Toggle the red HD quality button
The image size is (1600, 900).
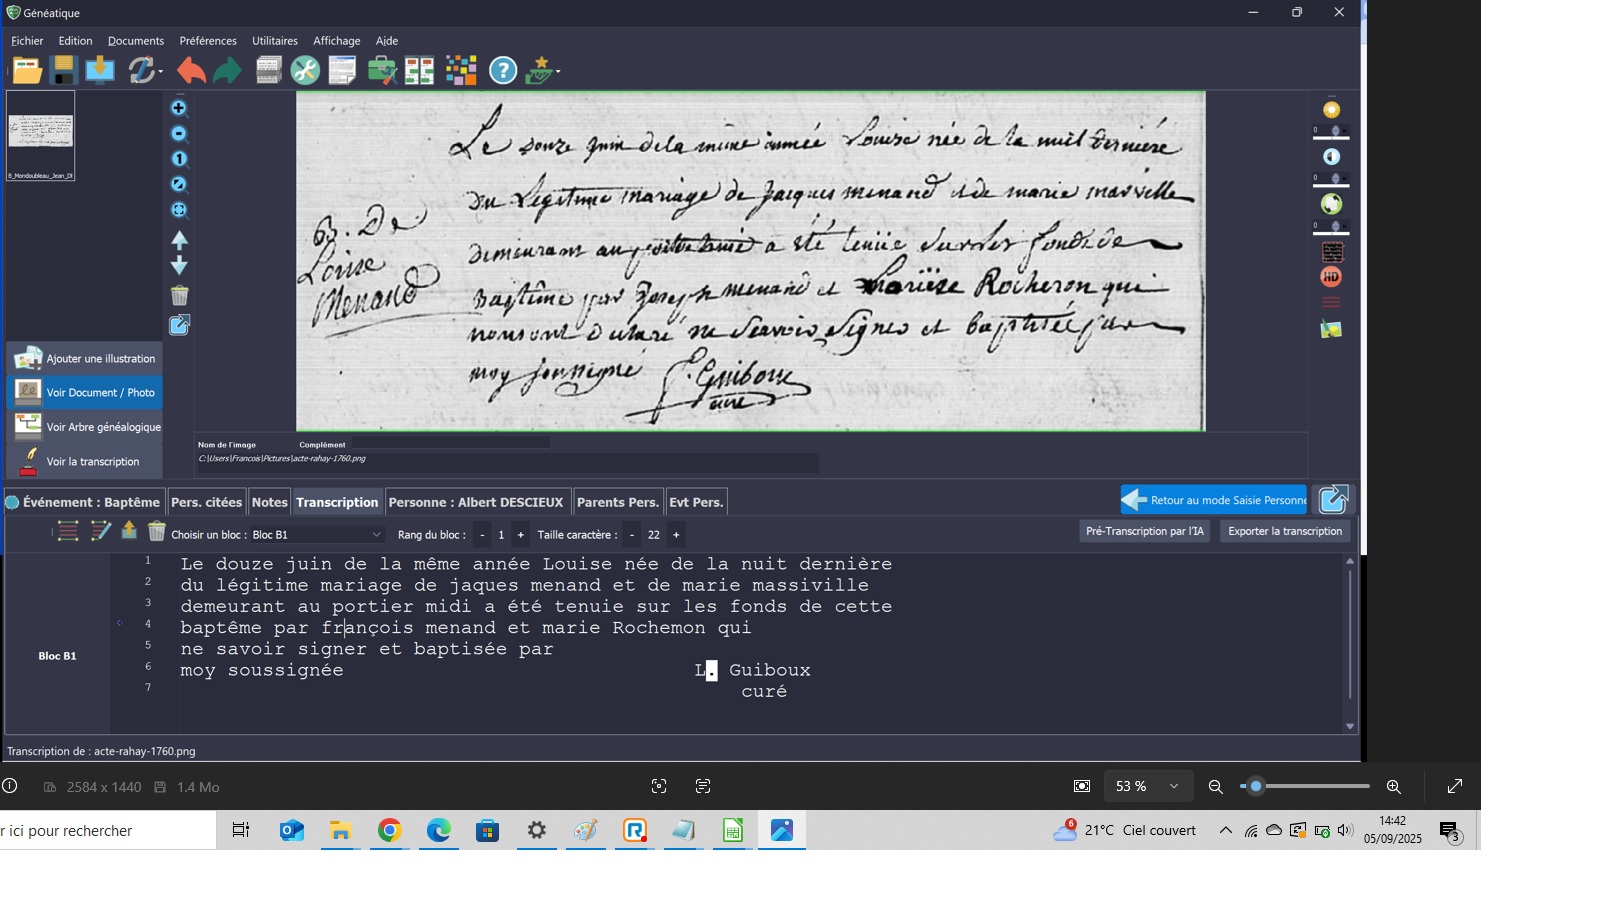point(1331,277)
